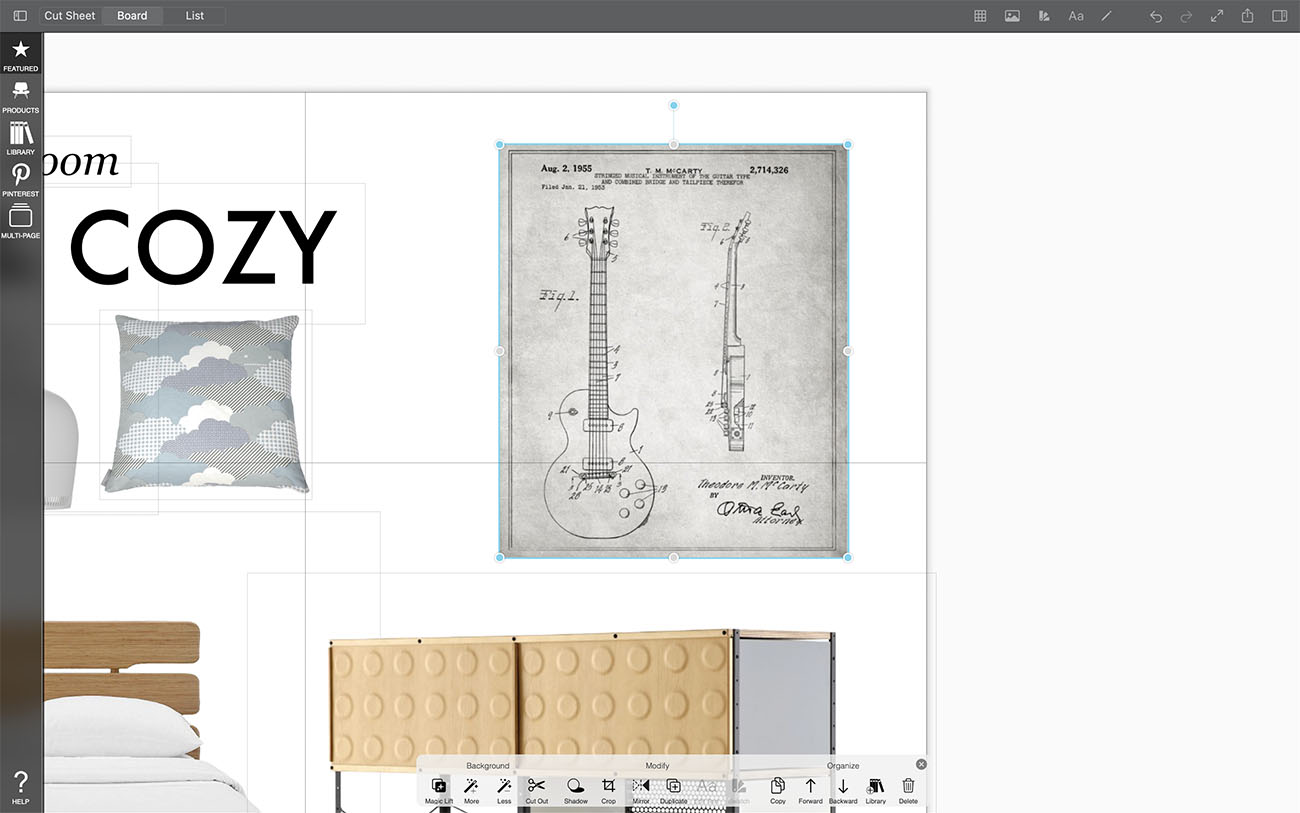
Task: Click the cloud-pattern pillow image
Action: point(206,403)
